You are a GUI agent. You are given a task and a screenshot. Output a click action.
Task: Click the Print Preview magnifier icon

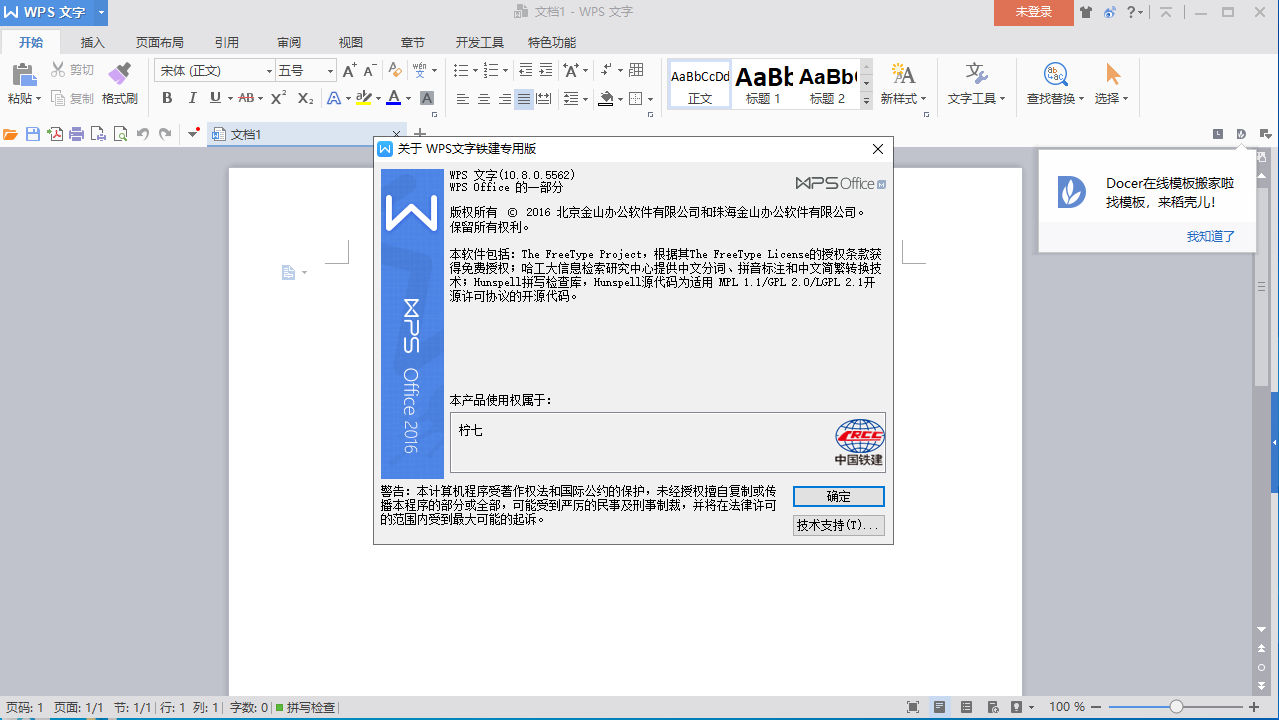pyautogui.click(x=120, y=134)
